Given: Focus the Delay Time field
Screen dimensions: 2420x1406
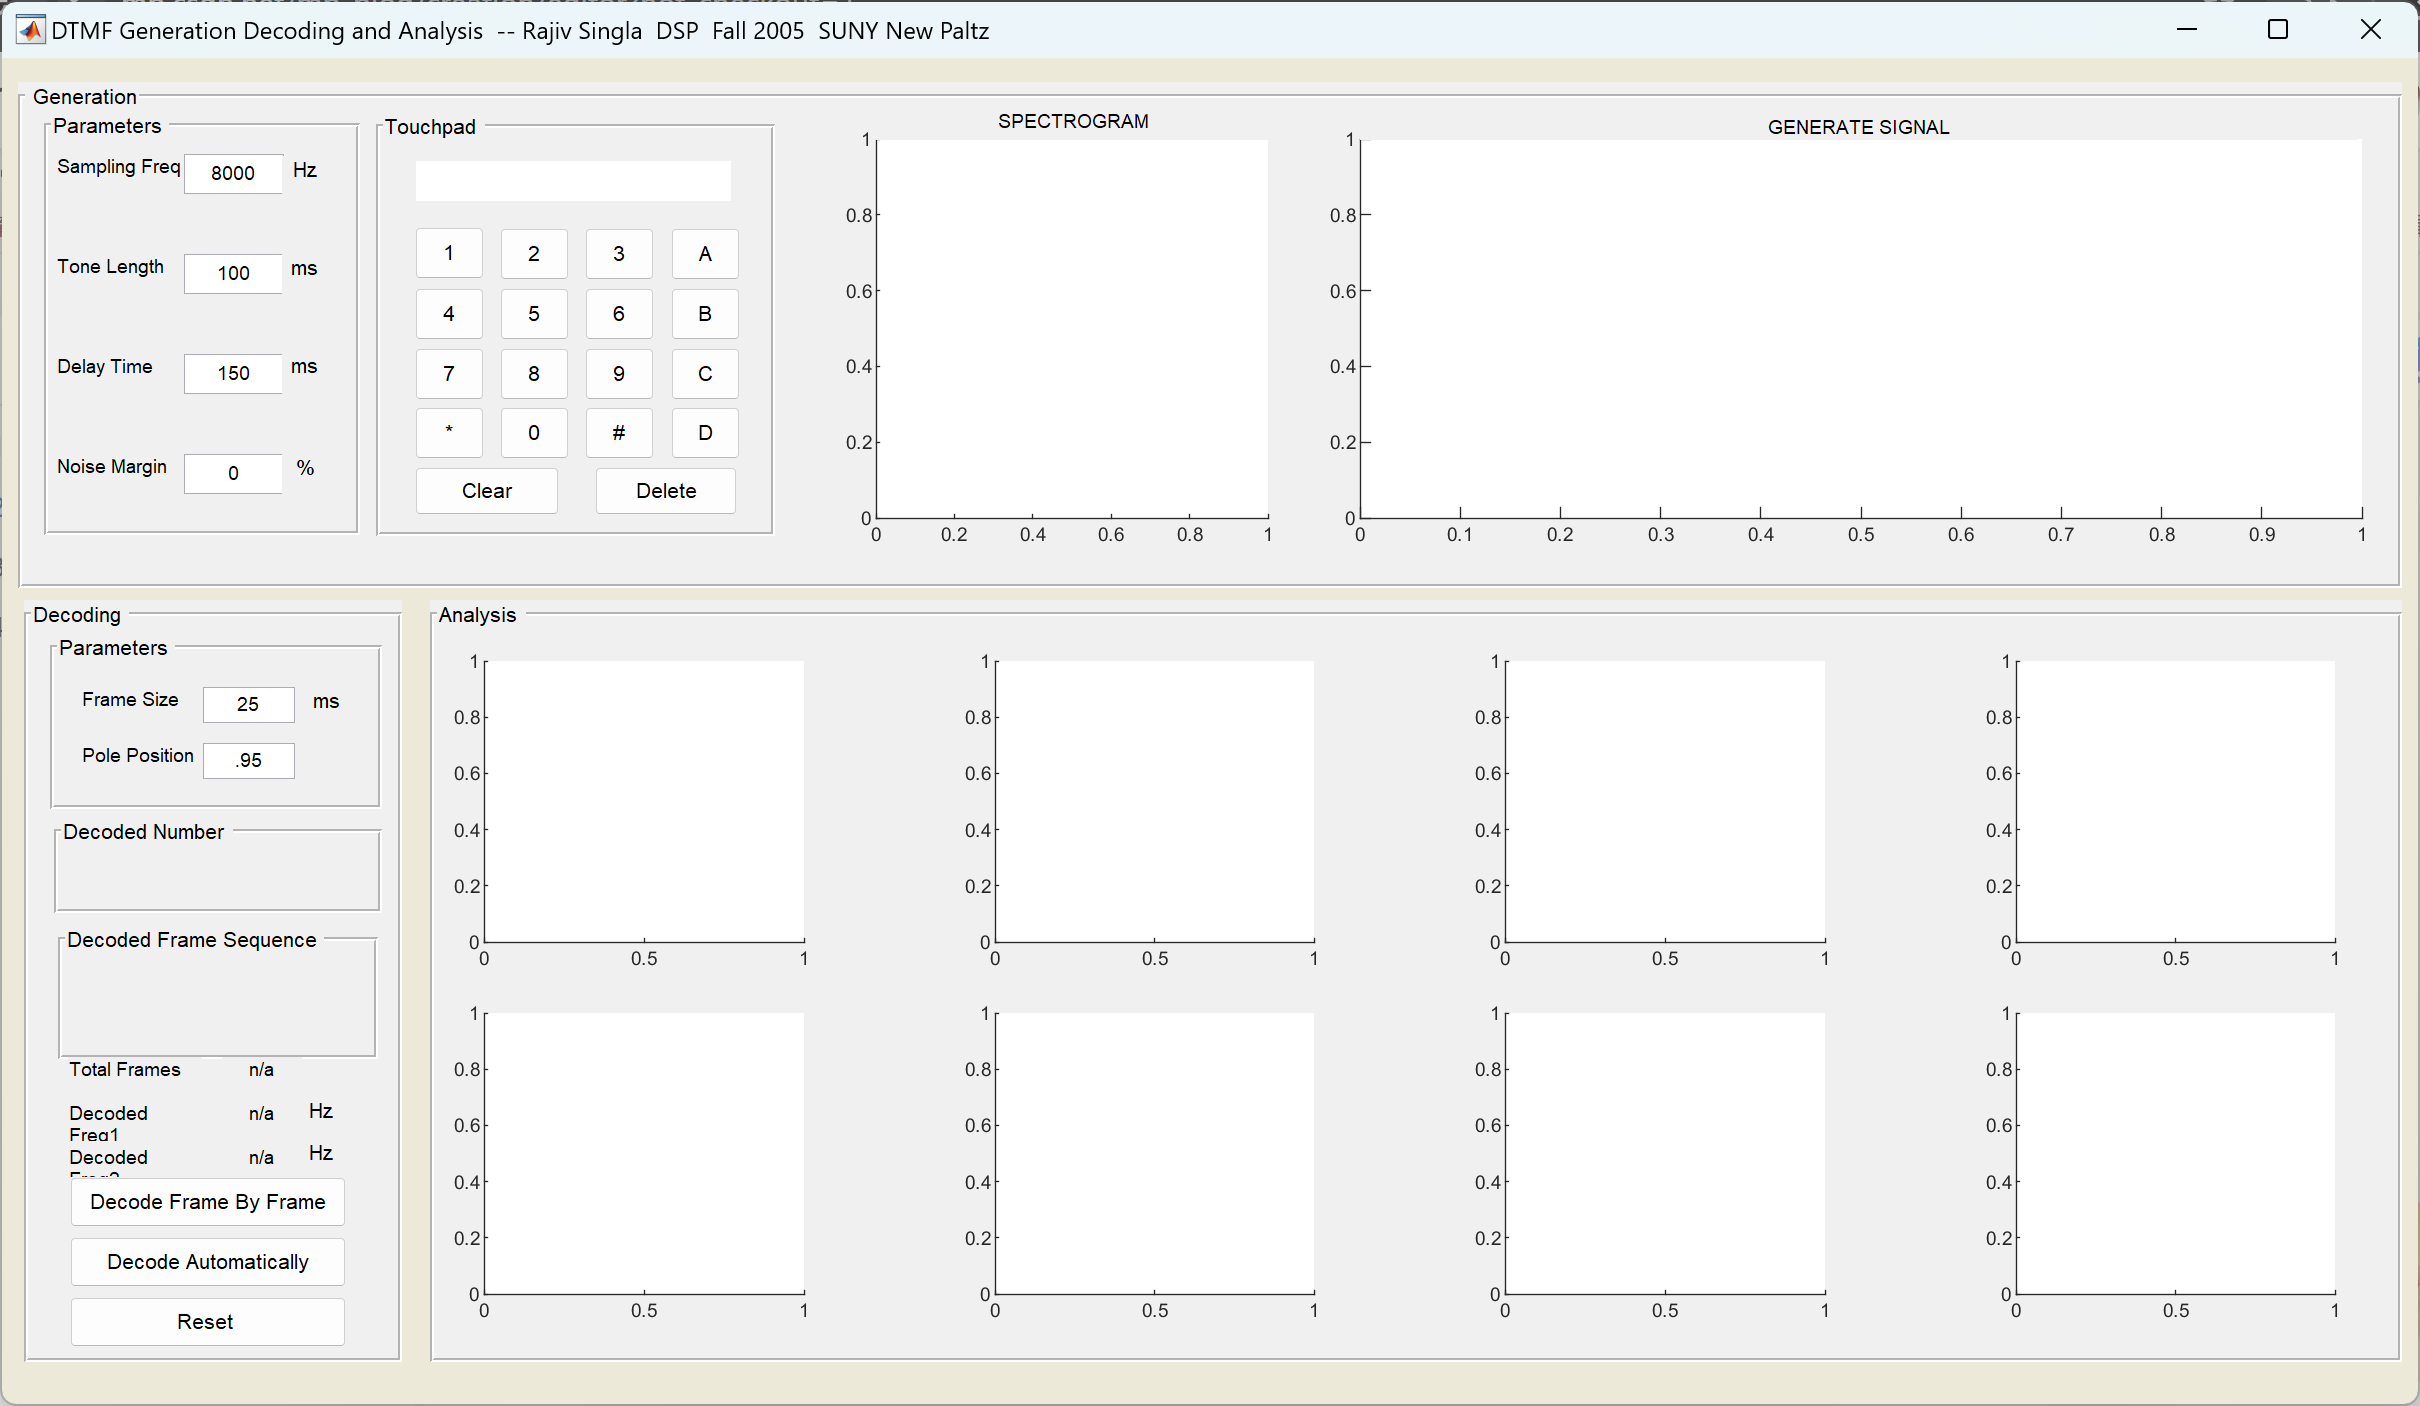Looking at the screenshot, I should [x=233, y=373].
